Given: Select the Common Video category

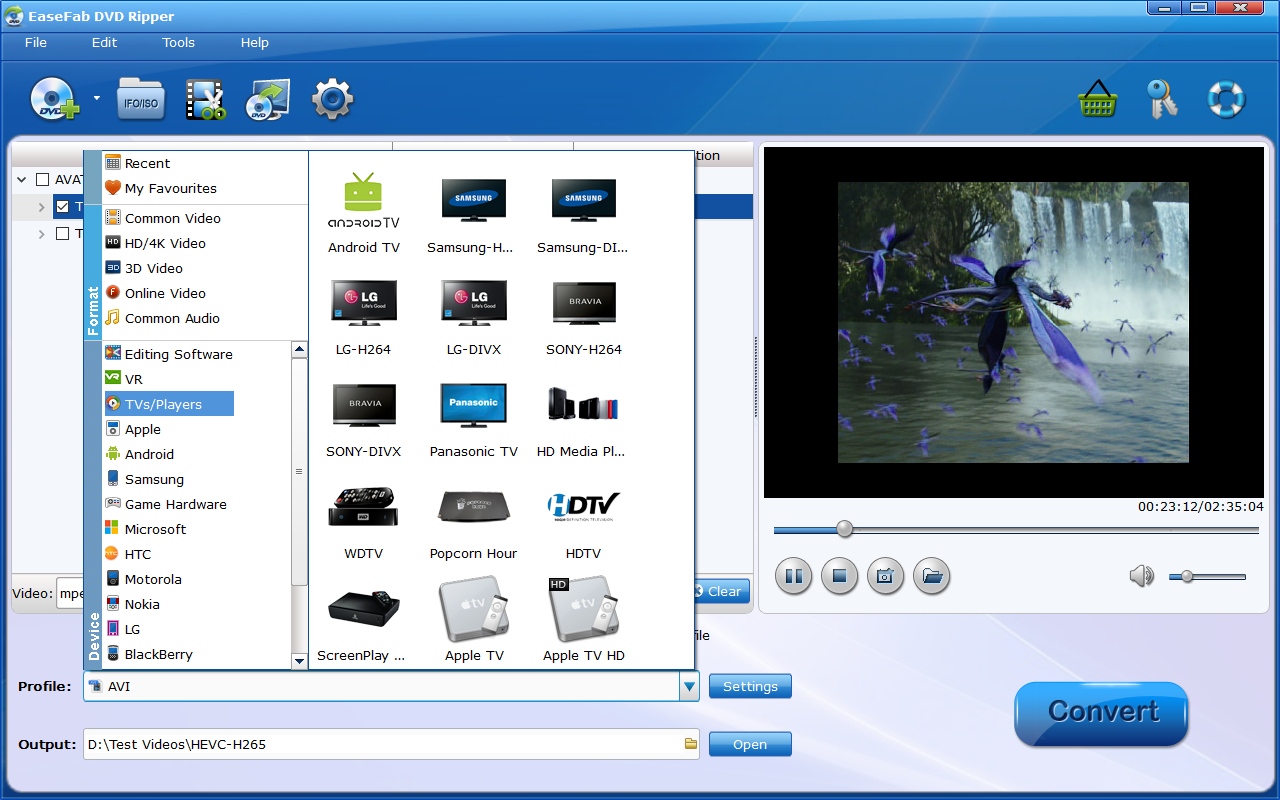Looking at the screenshot, I should tap(162, 218).
